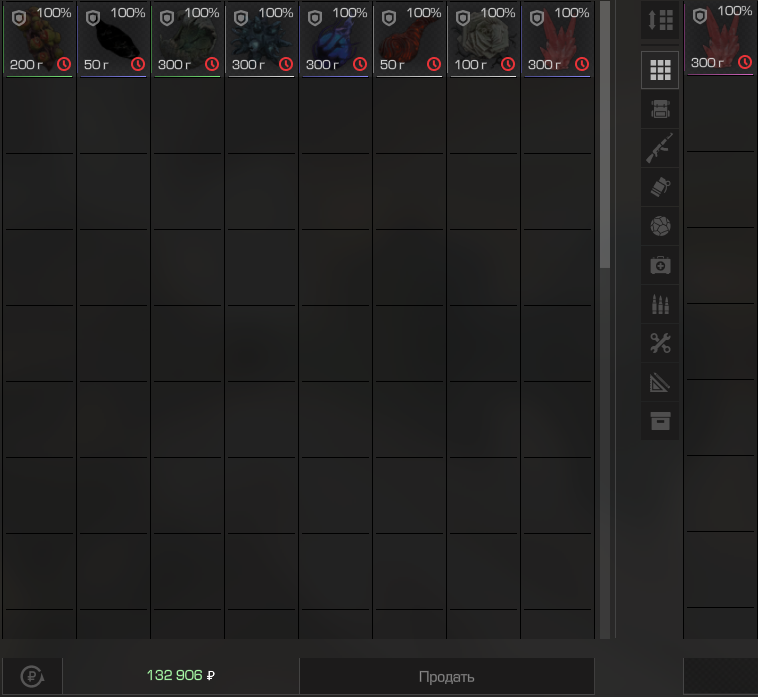758x697 pixels.
Task: Click the ruble refresh icon button
Action: click(32, 676)
